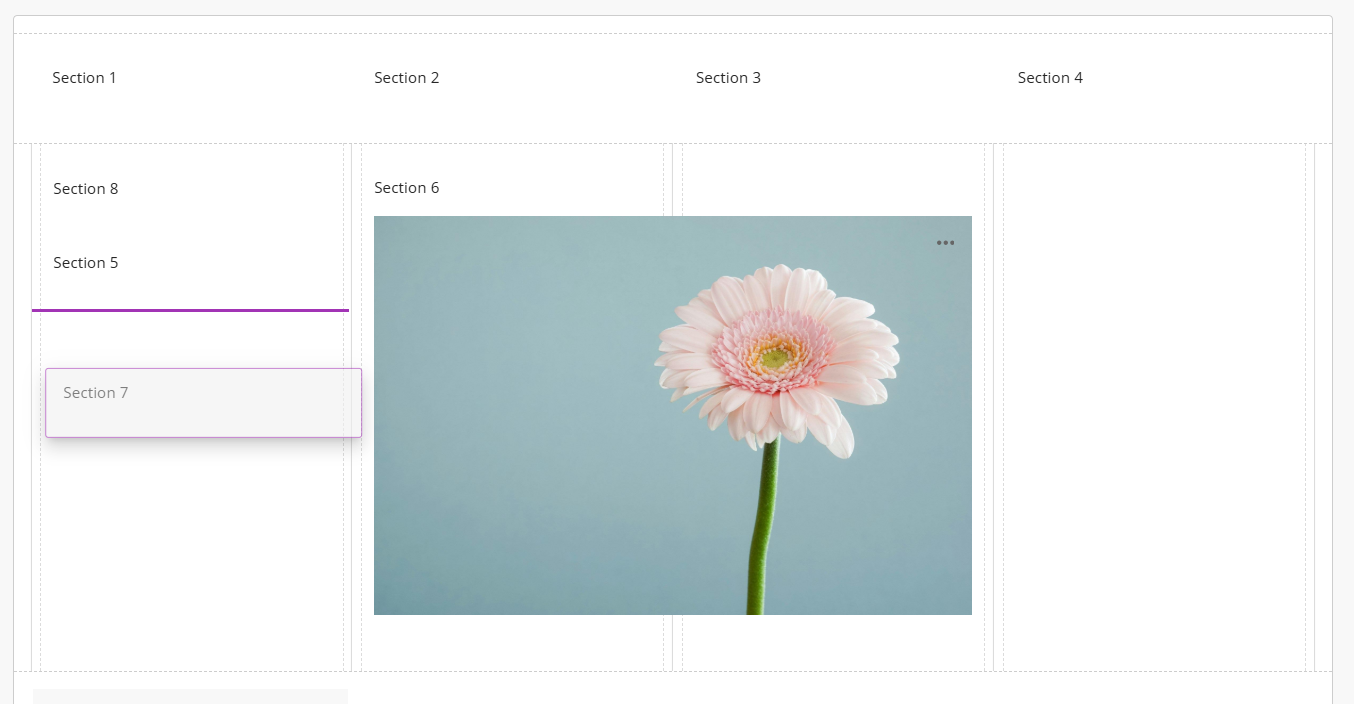Click the purple drop indicator line
This screenshot has height=704, width=1354.
[x=190, y=310]
